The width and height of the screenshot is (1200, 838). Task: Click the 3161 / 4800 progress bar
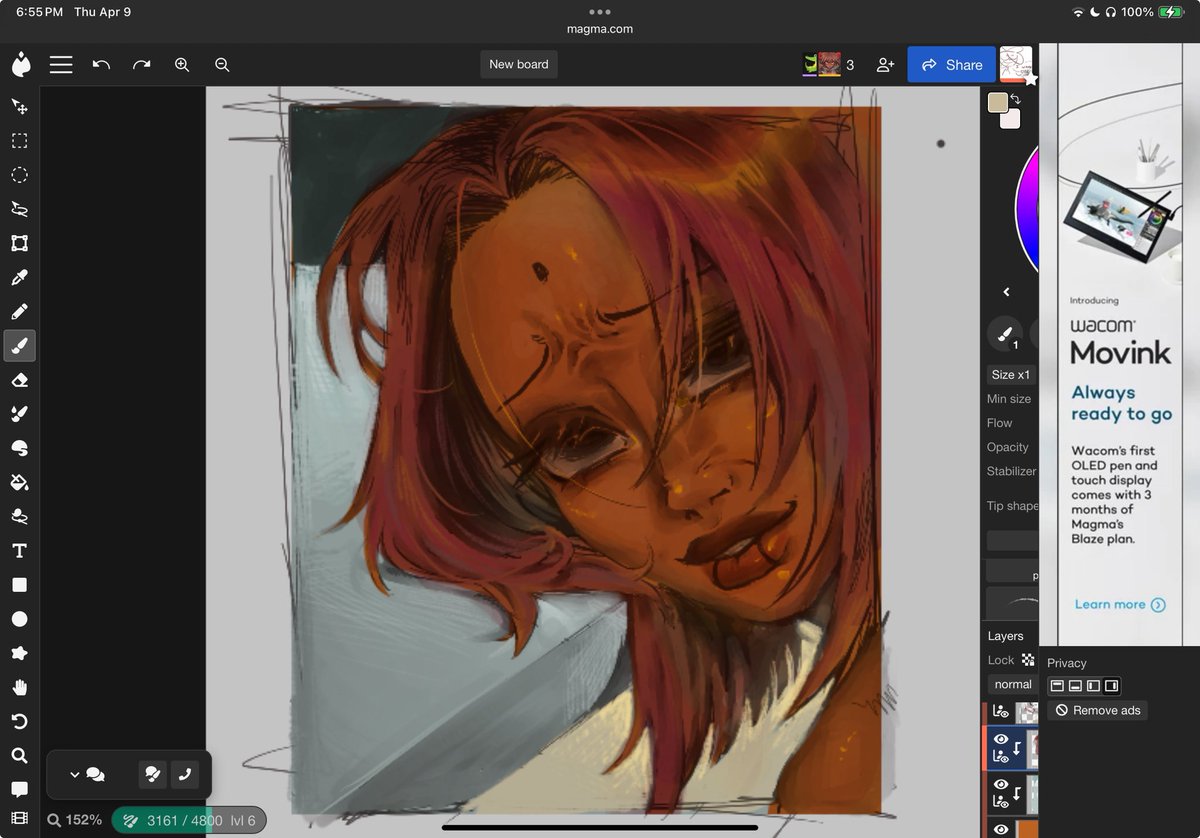(189, 820)
